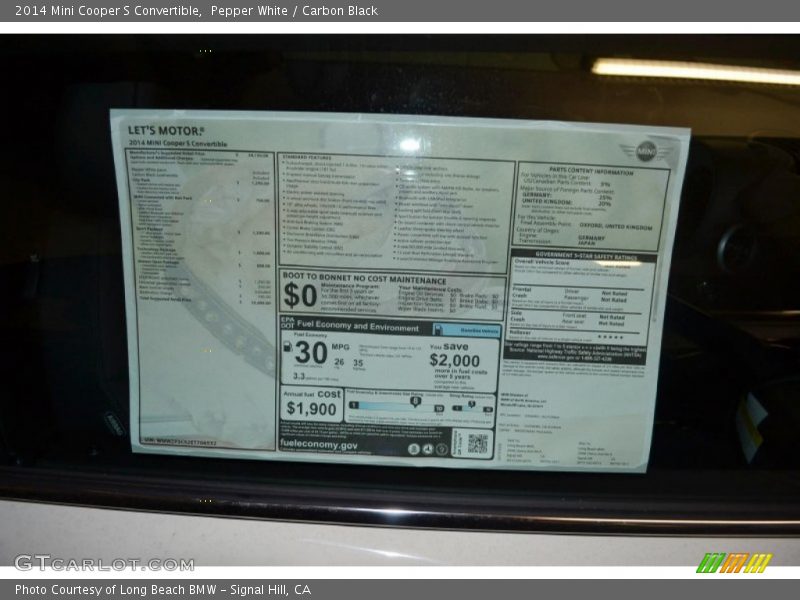800x600 pixels.
Task: Click "2014 MINI Cooper S Convertible" on the sticker
Action: (178, 143)
